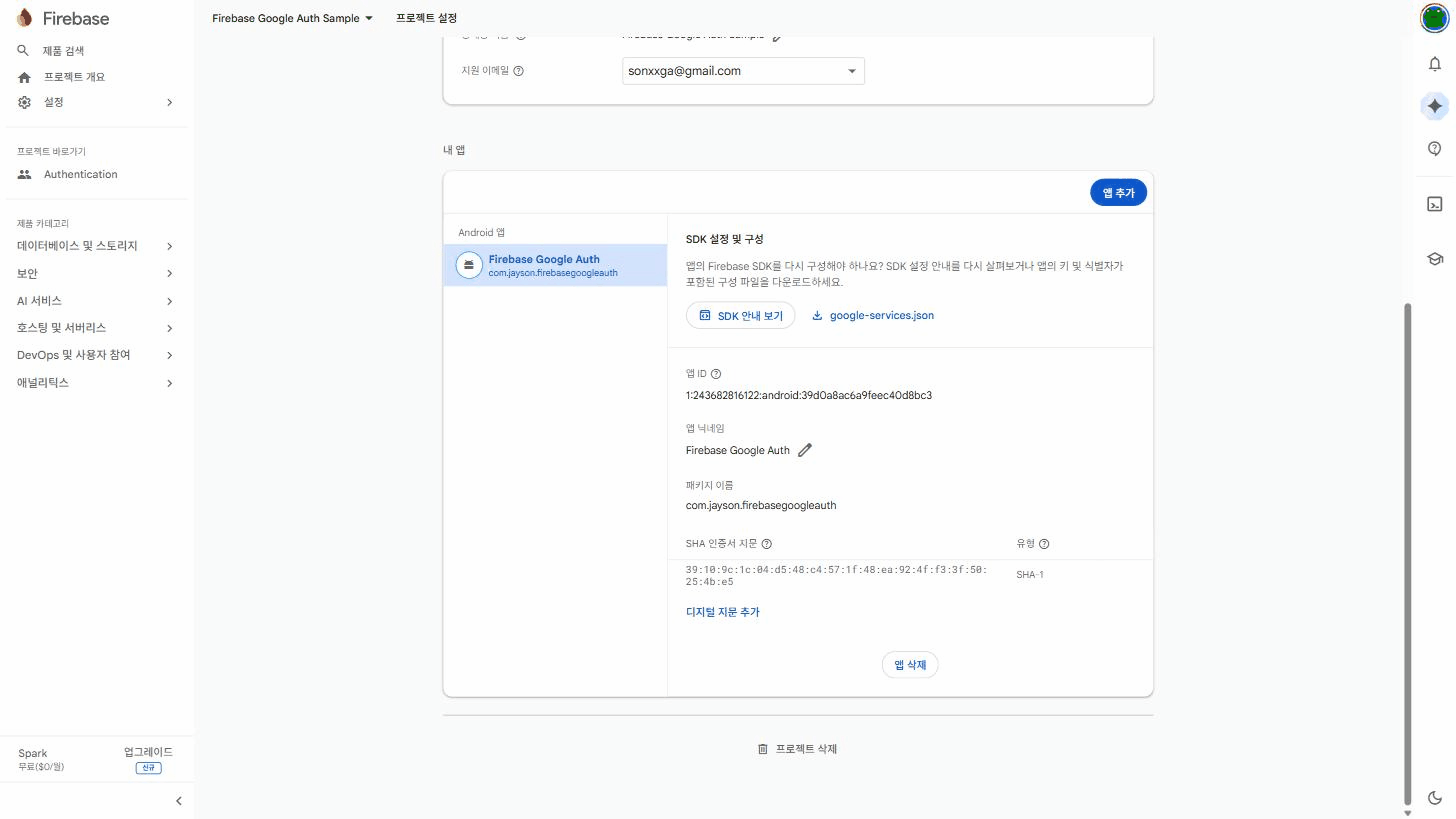Select the 프로젝트 설정 tab in the top bar
1456x819 pixels.
pos(426,18)
